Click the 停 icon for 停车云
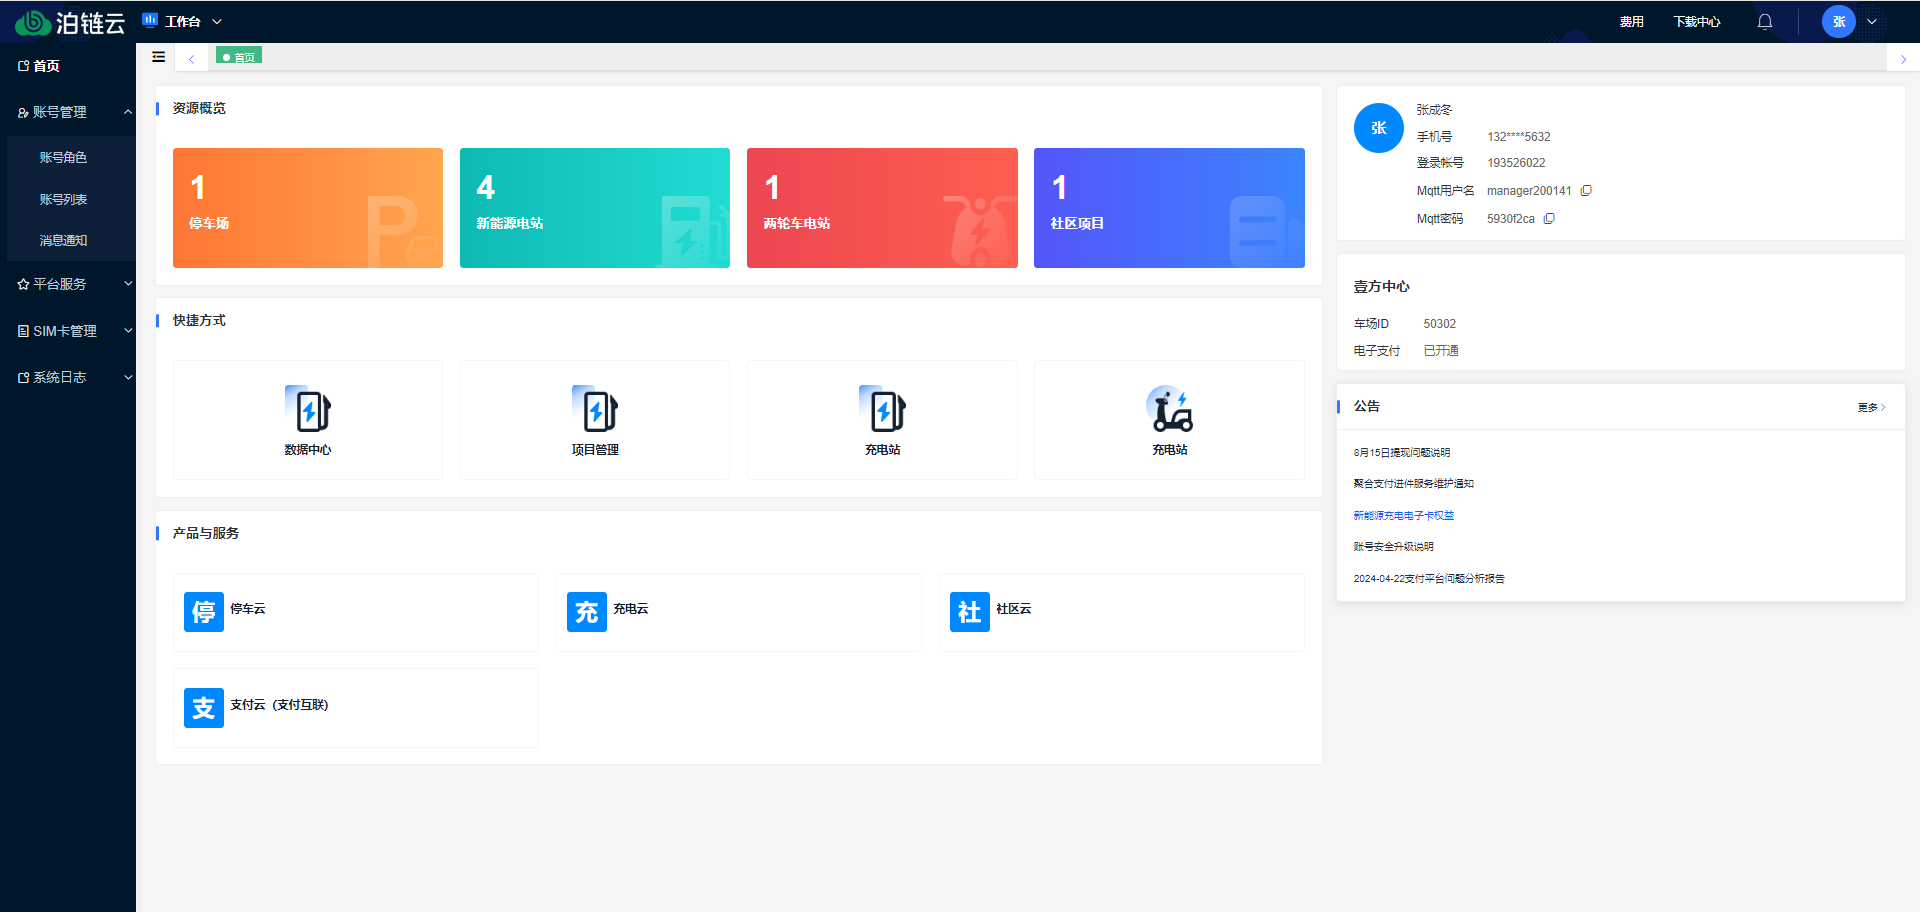 pyautogui.click(x=204, y=612)
